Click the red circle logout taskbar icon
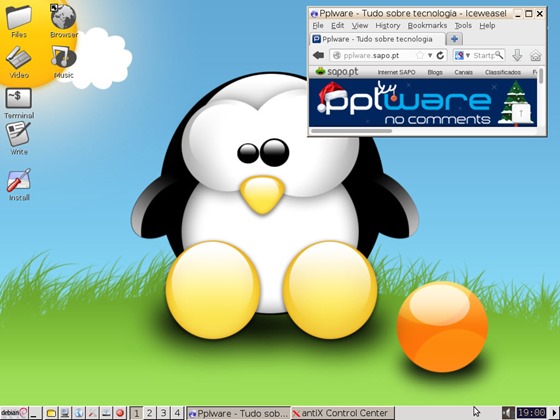The image size is (560, 420). pyautogui.click(x=120, y=413)
